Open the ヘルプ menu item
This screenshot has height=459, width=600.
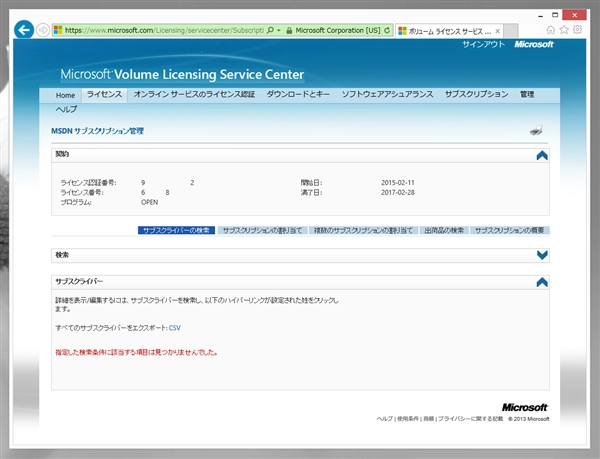tap(66, 109)
